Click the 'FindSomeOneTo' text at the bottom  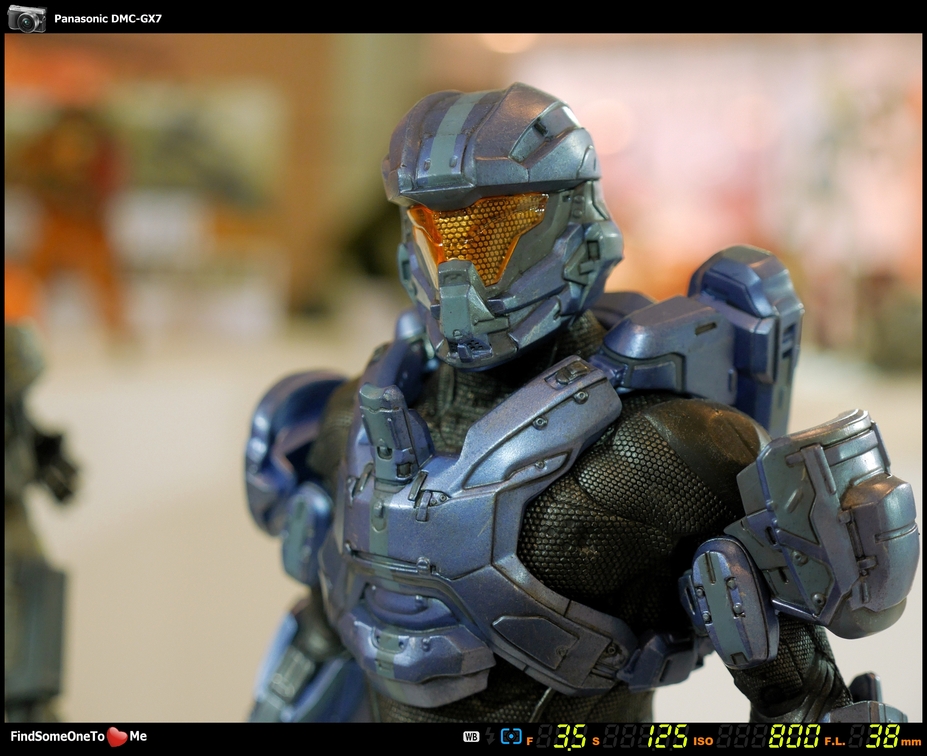(57, 736)
